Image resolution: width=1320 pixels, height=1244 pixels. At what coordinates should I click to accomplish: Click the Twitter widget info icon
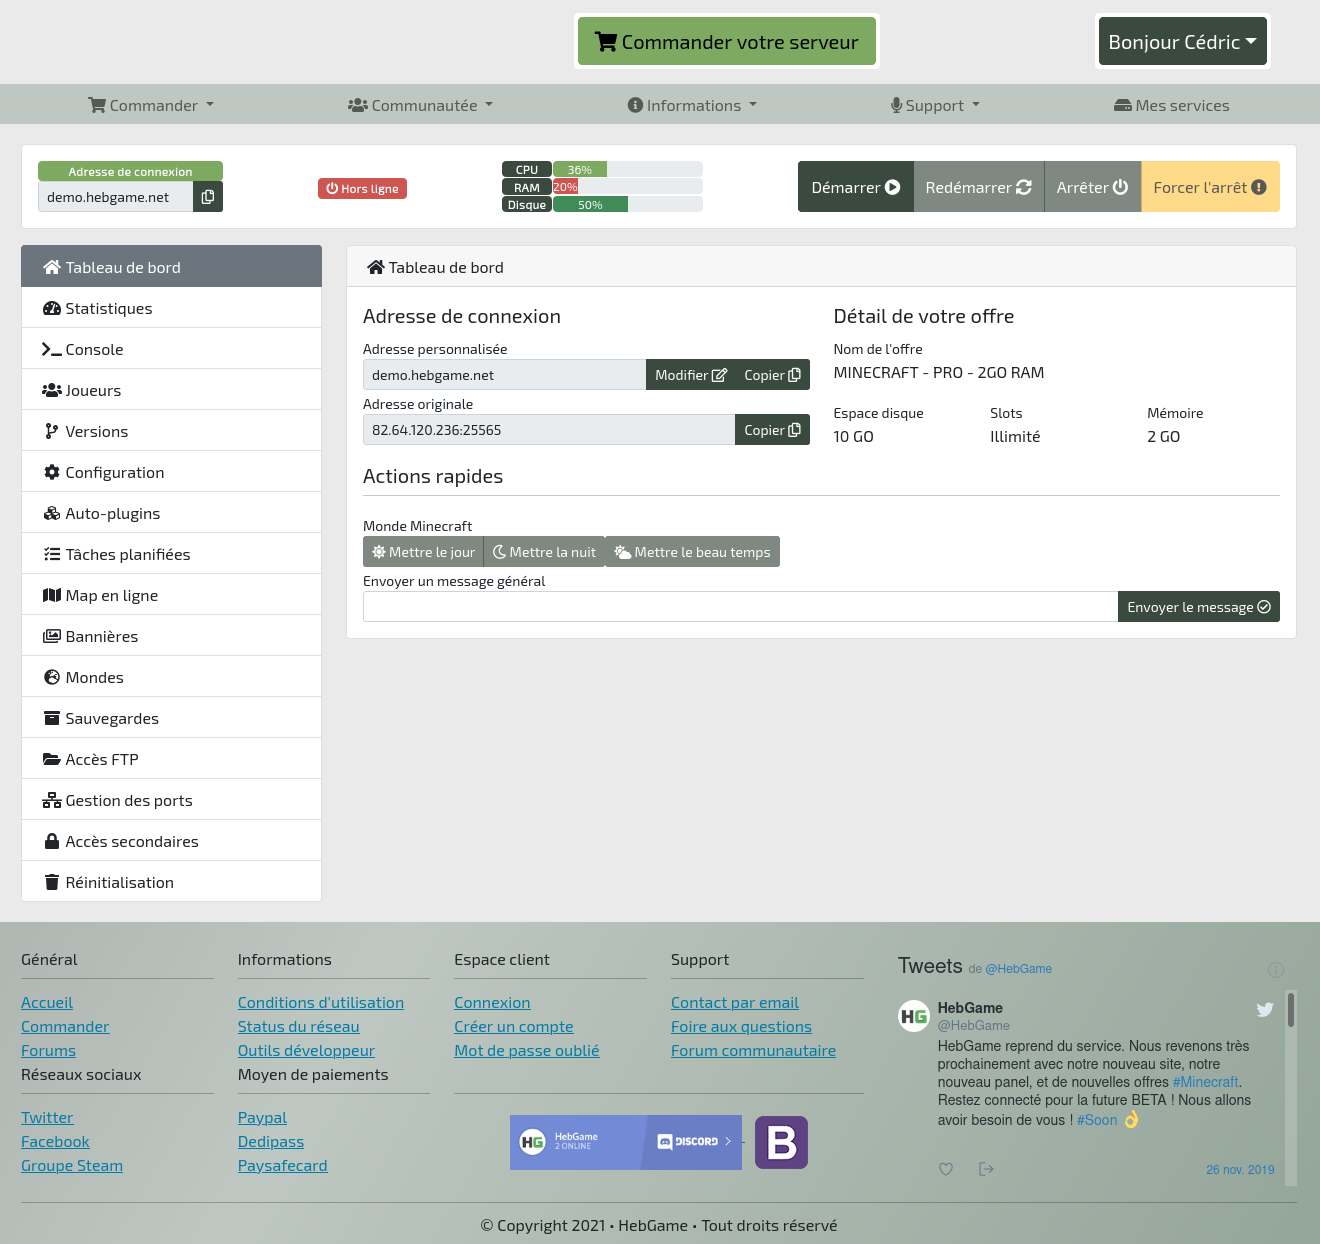pyautogui.click(x=1275, y=970)
